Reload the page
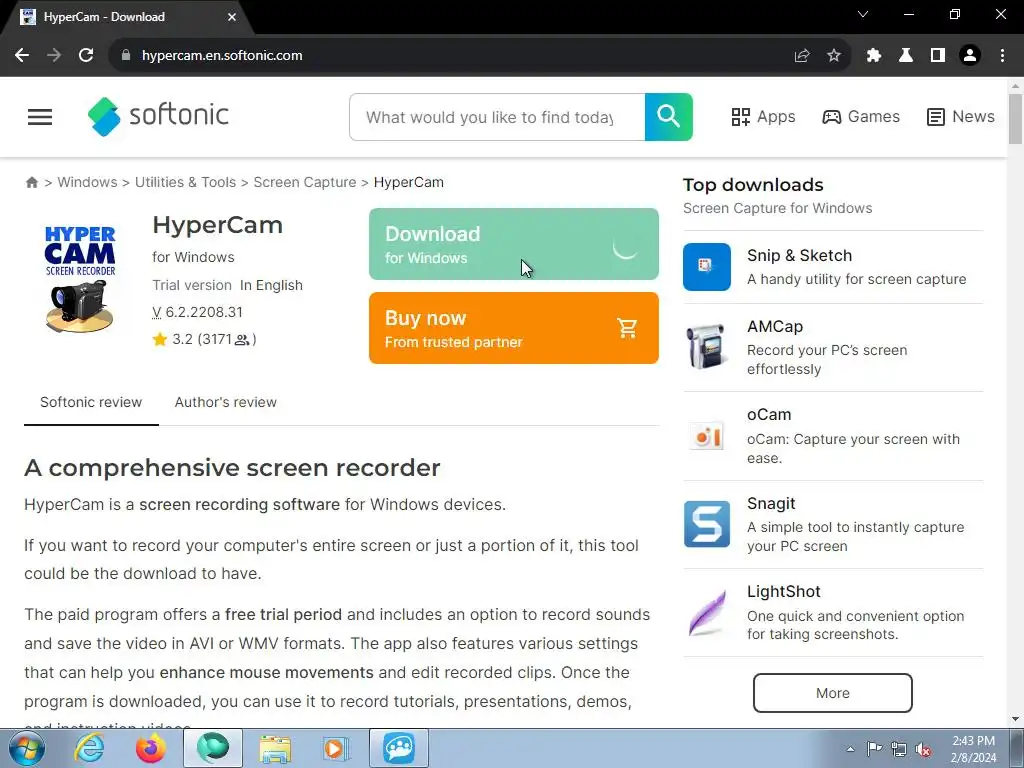The height and width of the screenshot is (768, 1024). click(x=86, y=56)
